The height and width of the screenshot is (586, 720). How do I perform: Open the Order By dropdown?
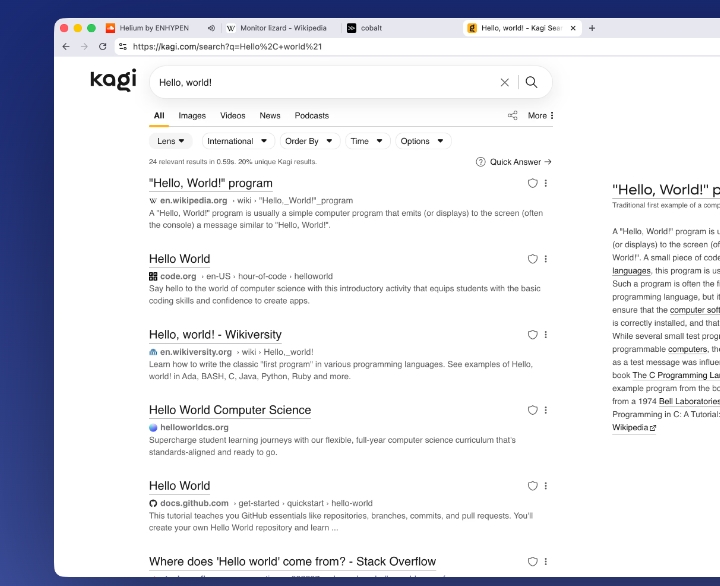309,141
